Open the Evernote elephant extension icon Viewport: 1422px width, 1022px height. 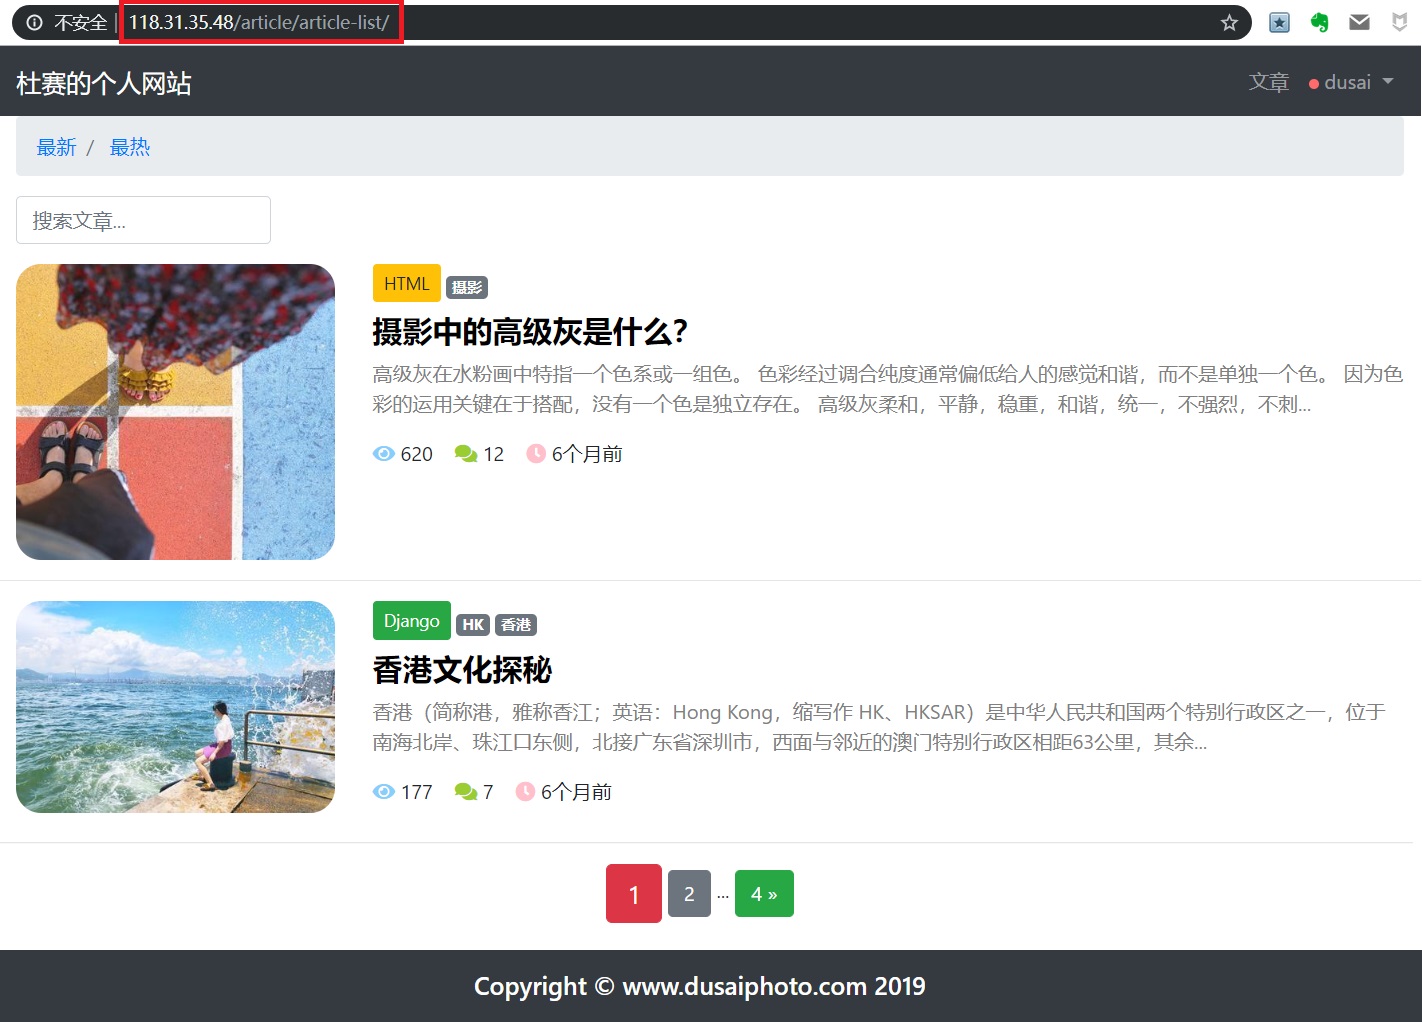[1319, 23]
